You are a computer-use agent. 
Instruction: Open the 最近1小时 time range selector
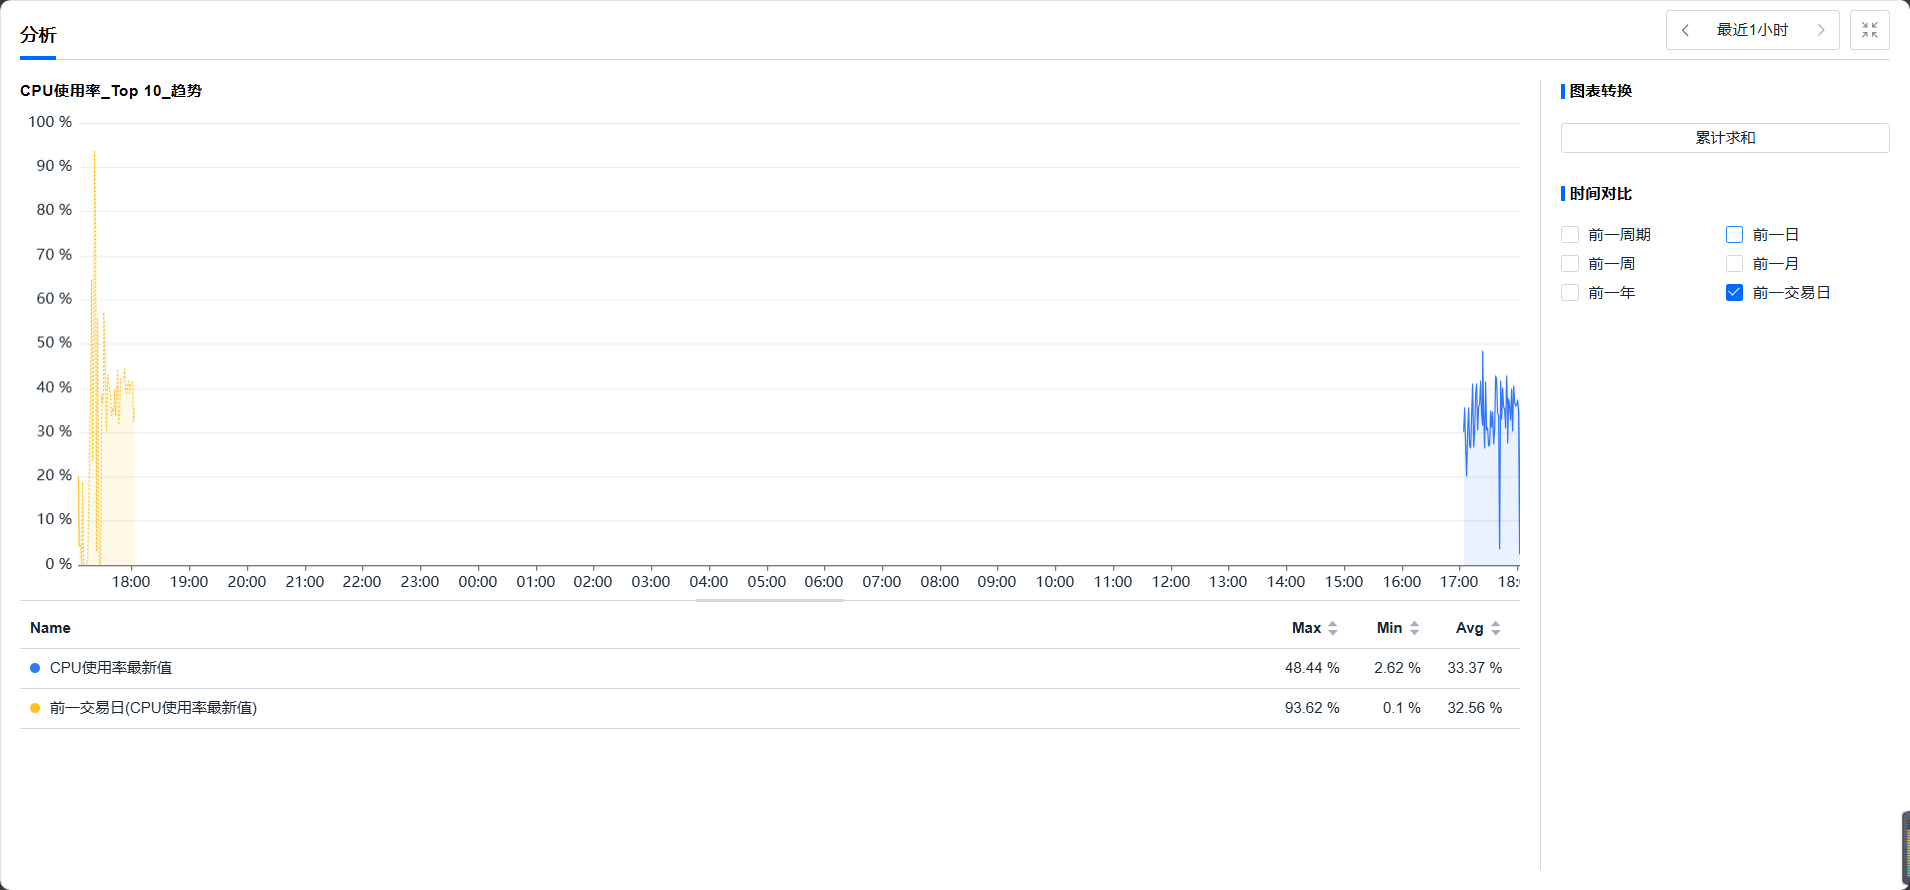click(x=1752, y=30)
